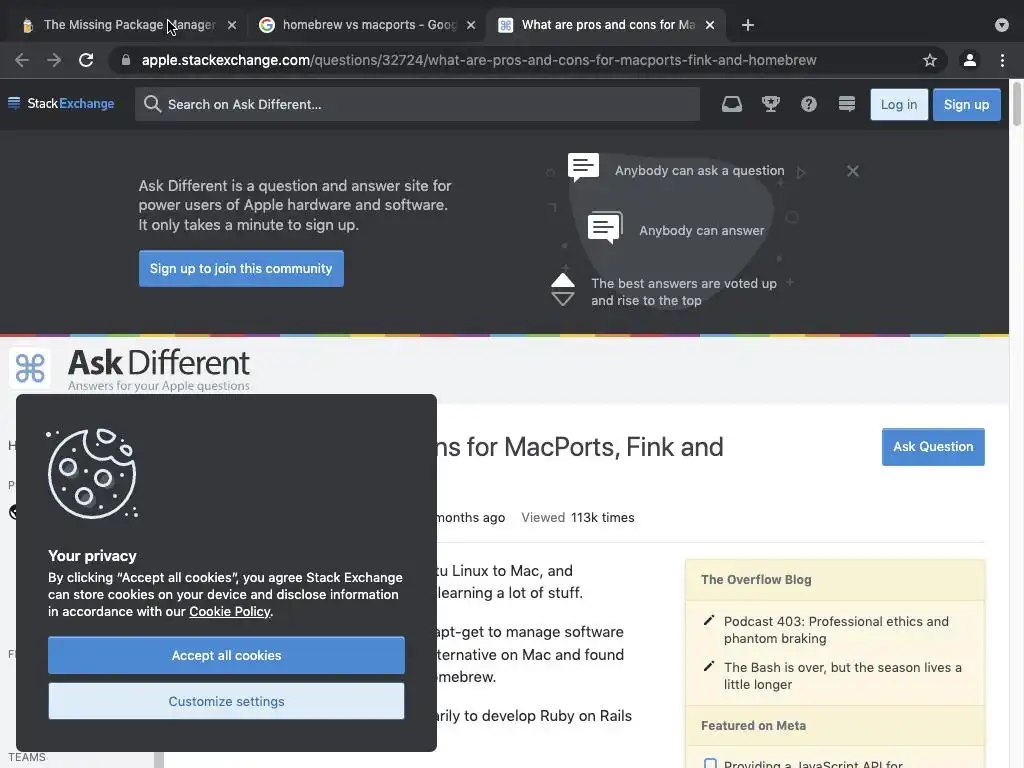Open the Stack Exchange inbox icon

731,104
